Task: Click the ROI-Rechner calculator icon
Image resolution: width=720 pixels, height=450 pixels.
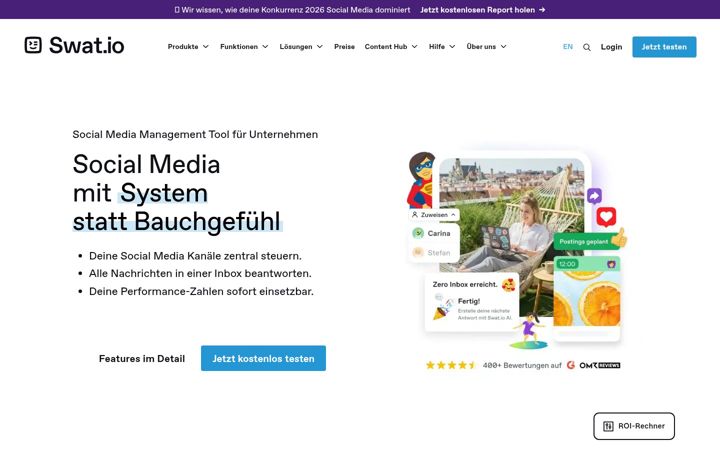Action: [608, 426]
